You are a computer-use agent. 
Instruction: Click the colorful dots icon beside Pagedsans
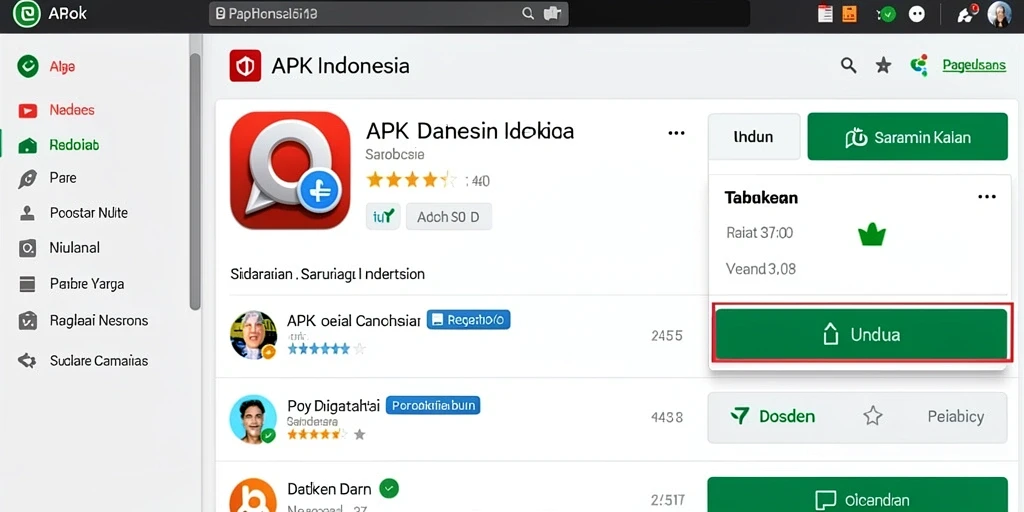pyautogui.click(x=919, y=65)
